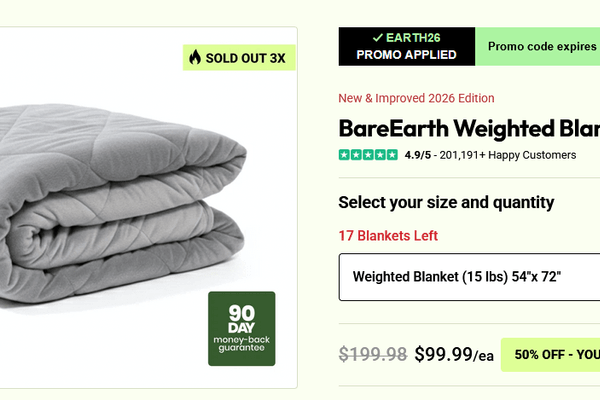The width and height of the screenshot is (600, 400).
Task: Click the New & Improved 2026 Edition text
Action: coord(416,98)
